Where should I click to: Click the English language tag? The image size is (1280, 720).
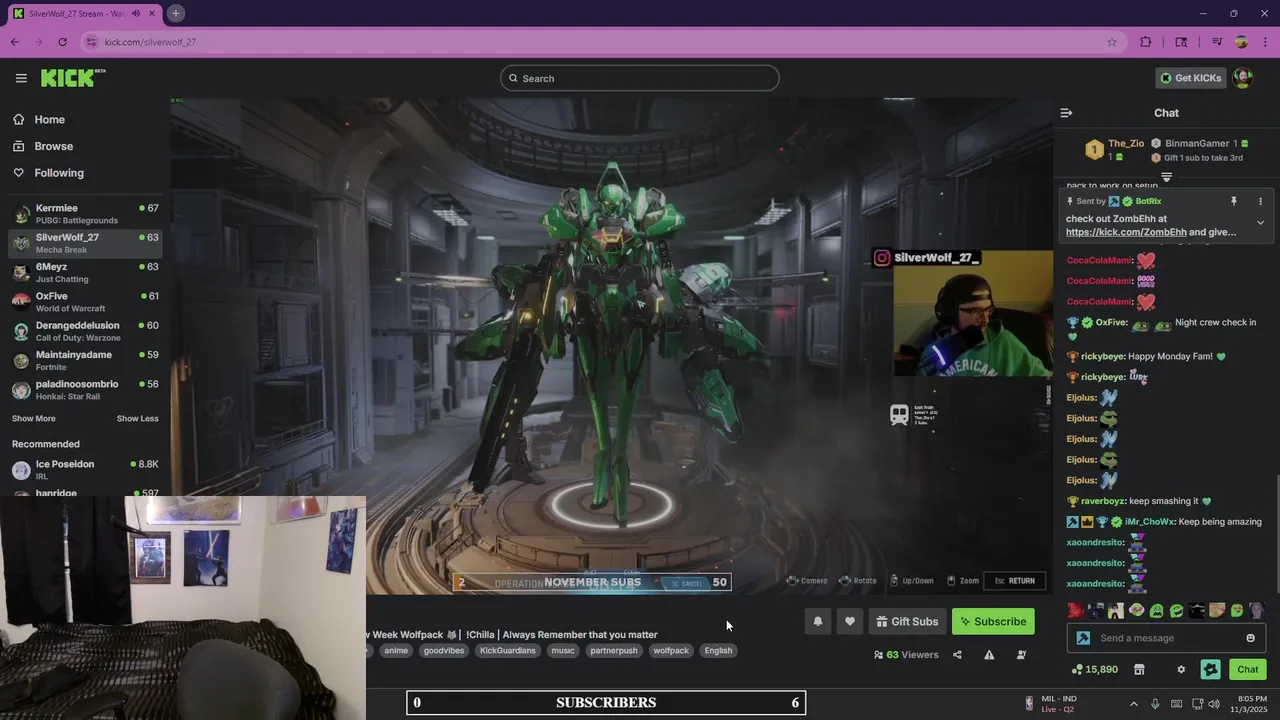718,650
